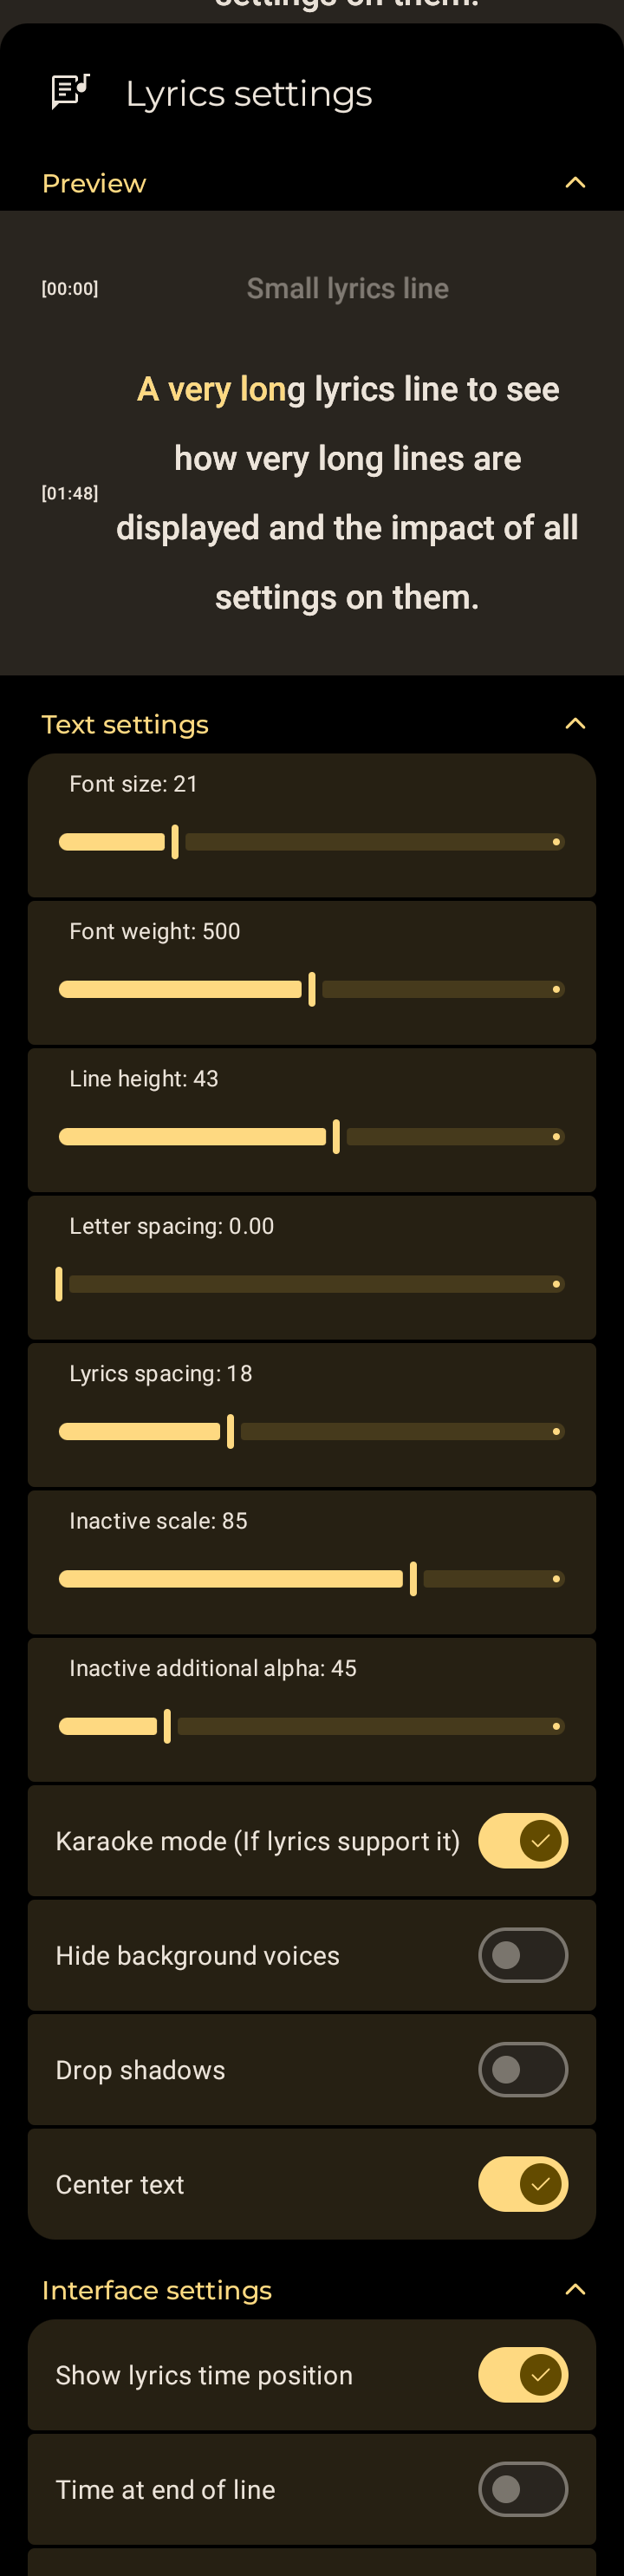Viewport: 624px width, 2576px height.
Task: Collapse the Text settings section
Action: (x=575, y=724)
